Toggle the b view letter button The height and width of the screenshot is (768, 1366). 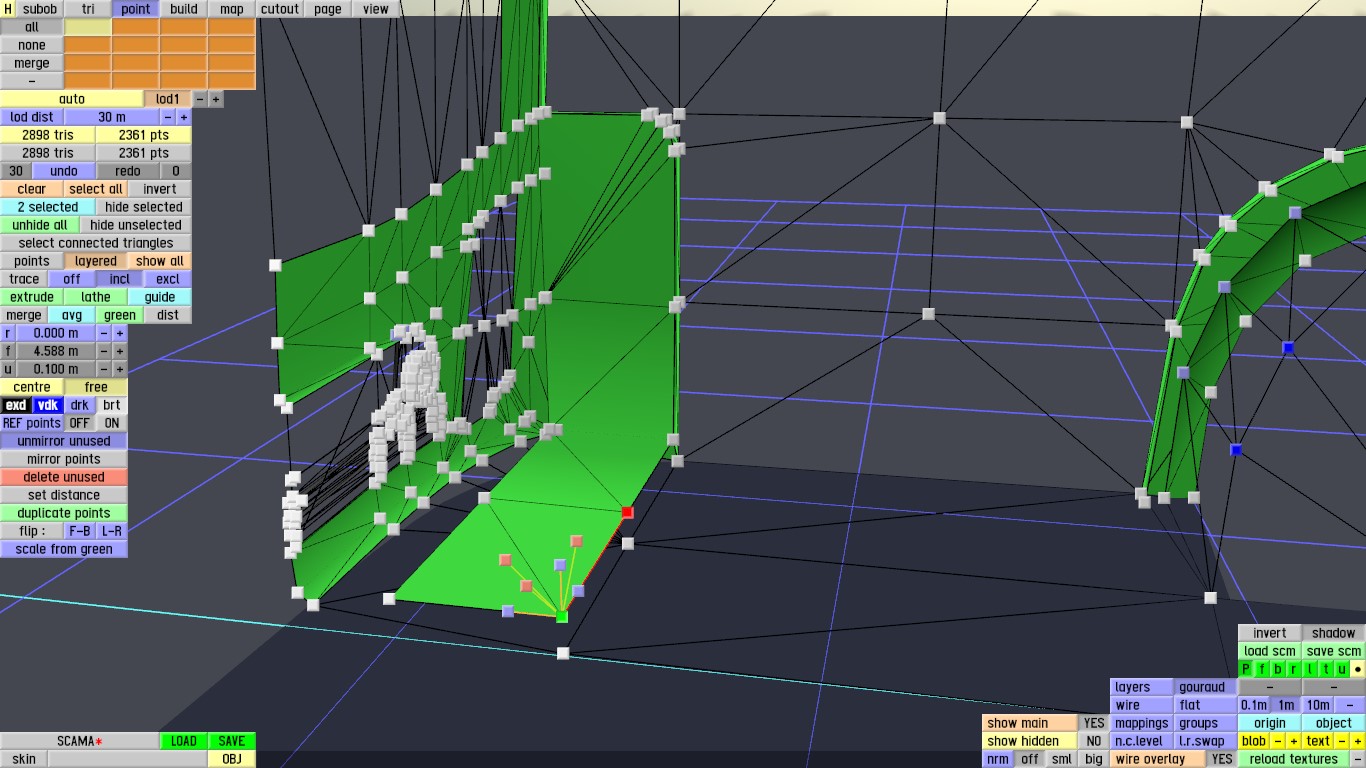click(1278, 669)
